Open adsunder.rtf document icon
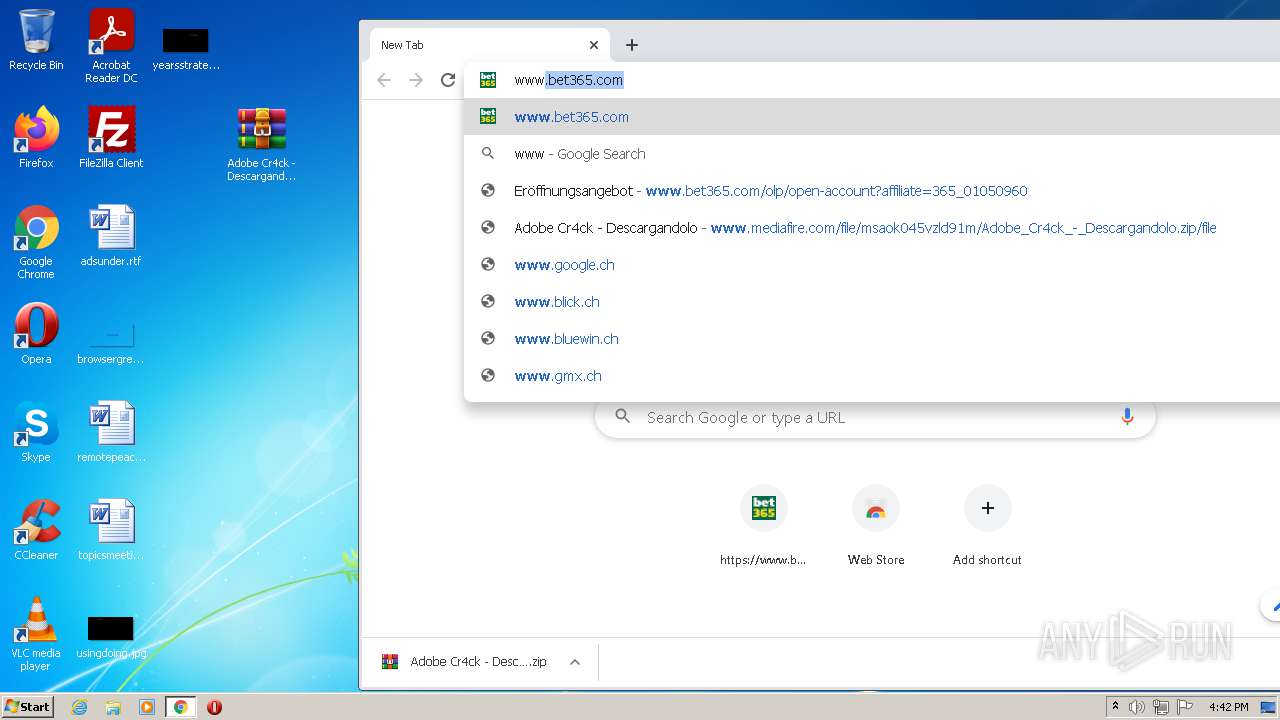Screen dimensions: 1280x720 pos(111,236)
